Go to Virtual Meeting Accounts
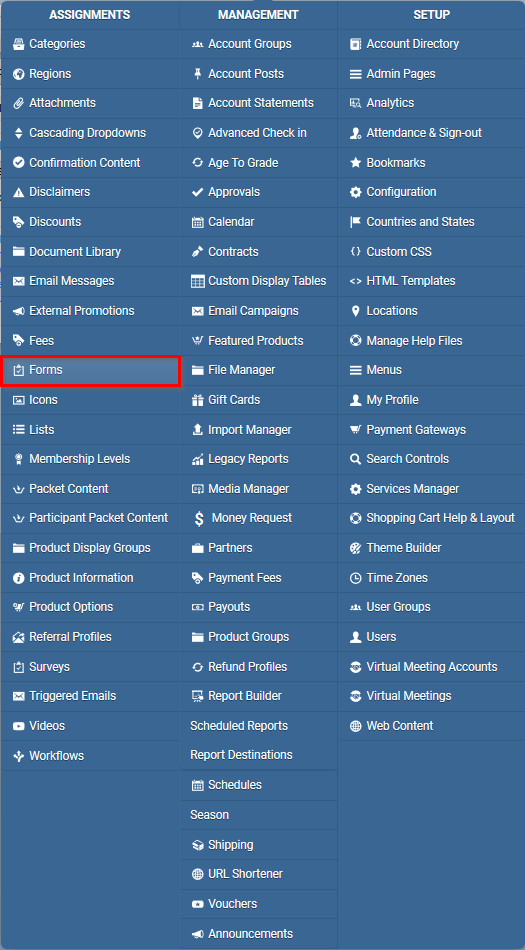The height and width of the screenshot is (950, 525). [431, 667]
